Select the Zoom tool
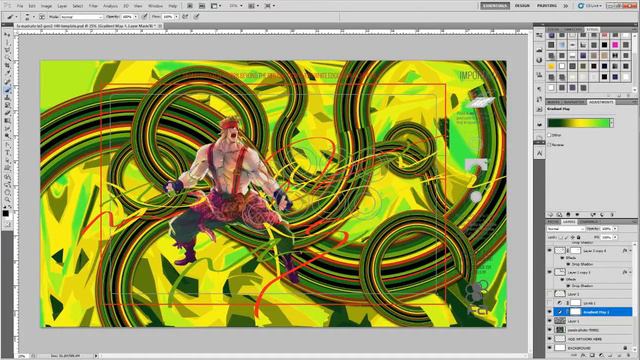The width and height of the screenshot is (640, 360). click(7, 199)
